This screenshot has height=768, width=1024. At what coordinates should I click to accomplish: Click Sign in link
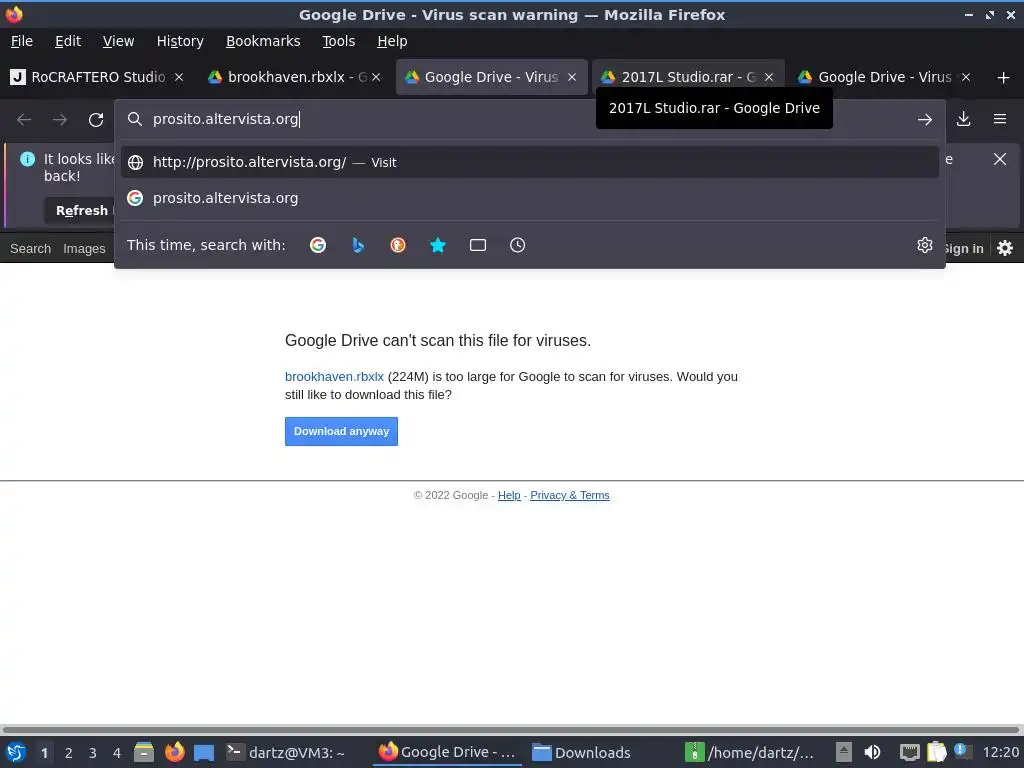[963, 249]
